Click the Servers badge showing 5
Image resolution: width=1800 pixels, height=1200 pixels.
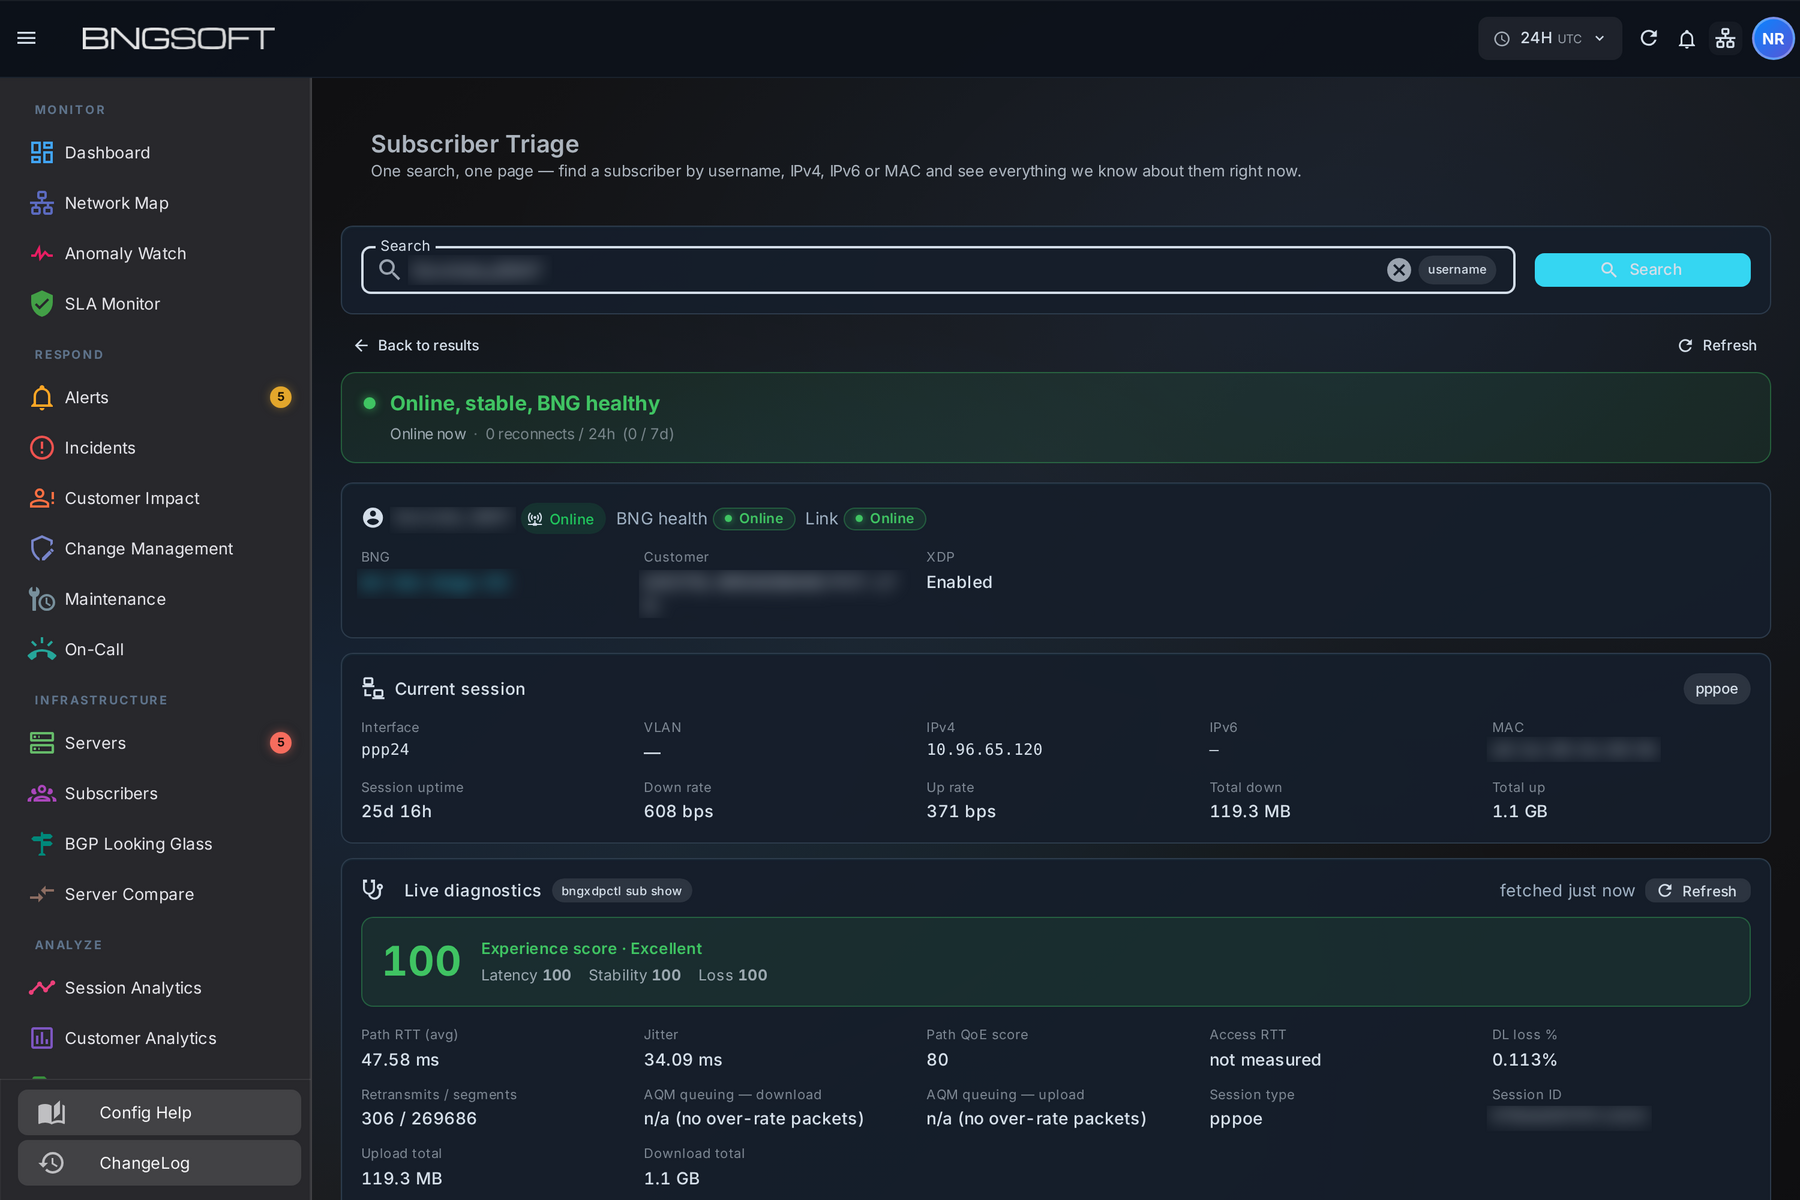pyautogui.click(x=281, y=743)
